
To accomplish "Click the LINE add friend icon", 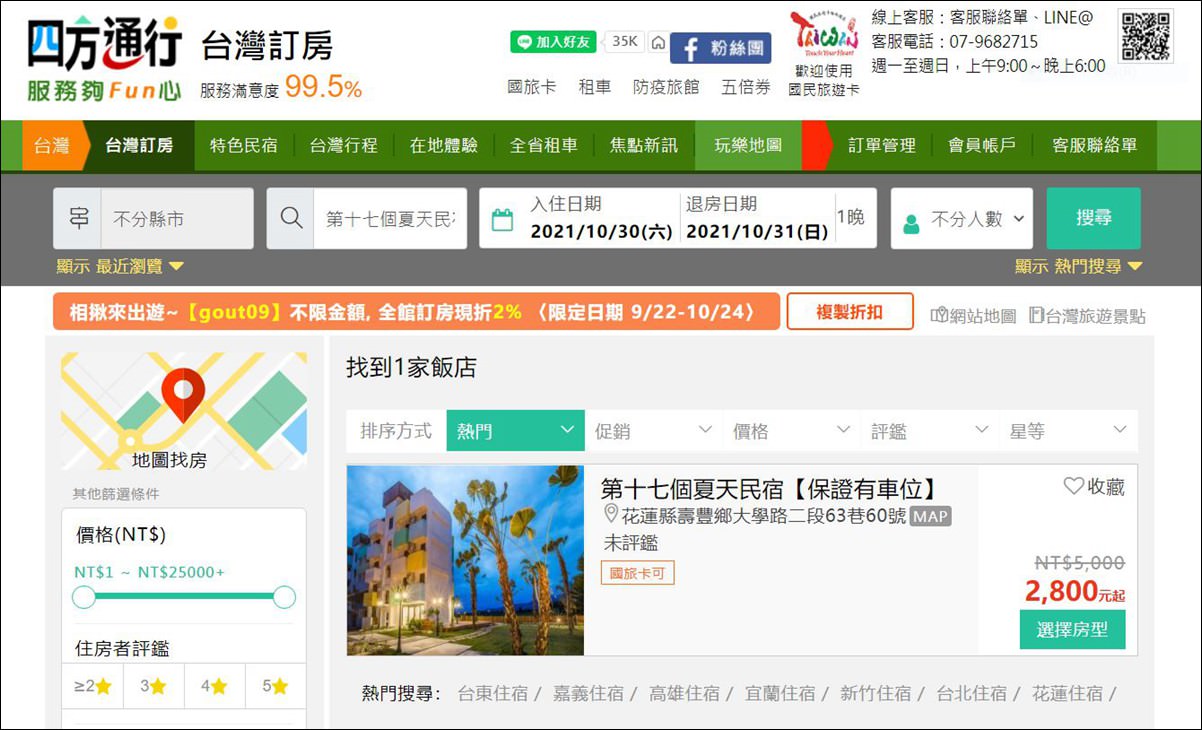I will 553,42.
